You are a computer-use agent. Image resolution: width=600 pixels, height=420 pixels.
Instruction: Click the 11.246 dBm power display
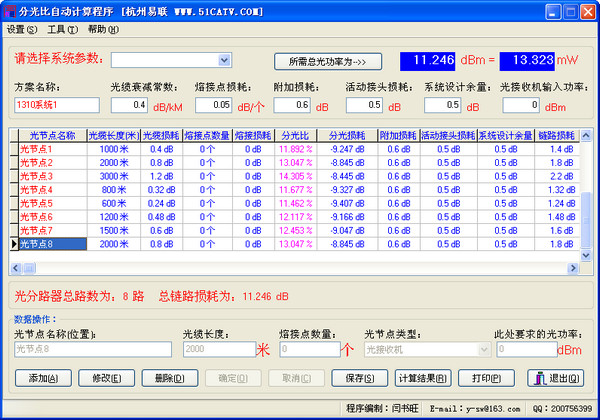427,61
